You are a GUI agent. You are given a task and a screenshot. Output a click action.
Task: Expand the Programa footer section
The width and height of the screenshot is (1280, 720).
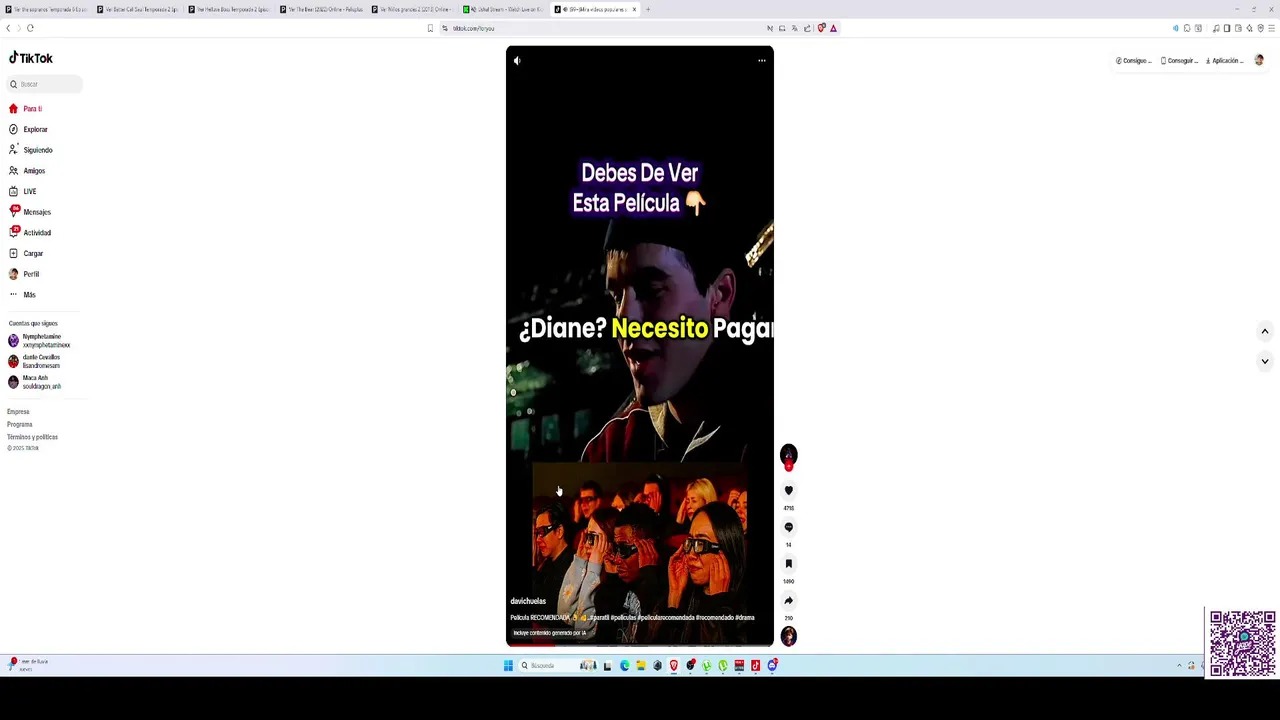(20, 424)
